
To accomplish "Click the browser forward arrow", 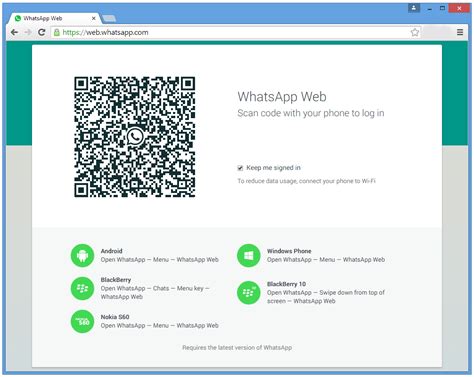I will pos(28,32).
